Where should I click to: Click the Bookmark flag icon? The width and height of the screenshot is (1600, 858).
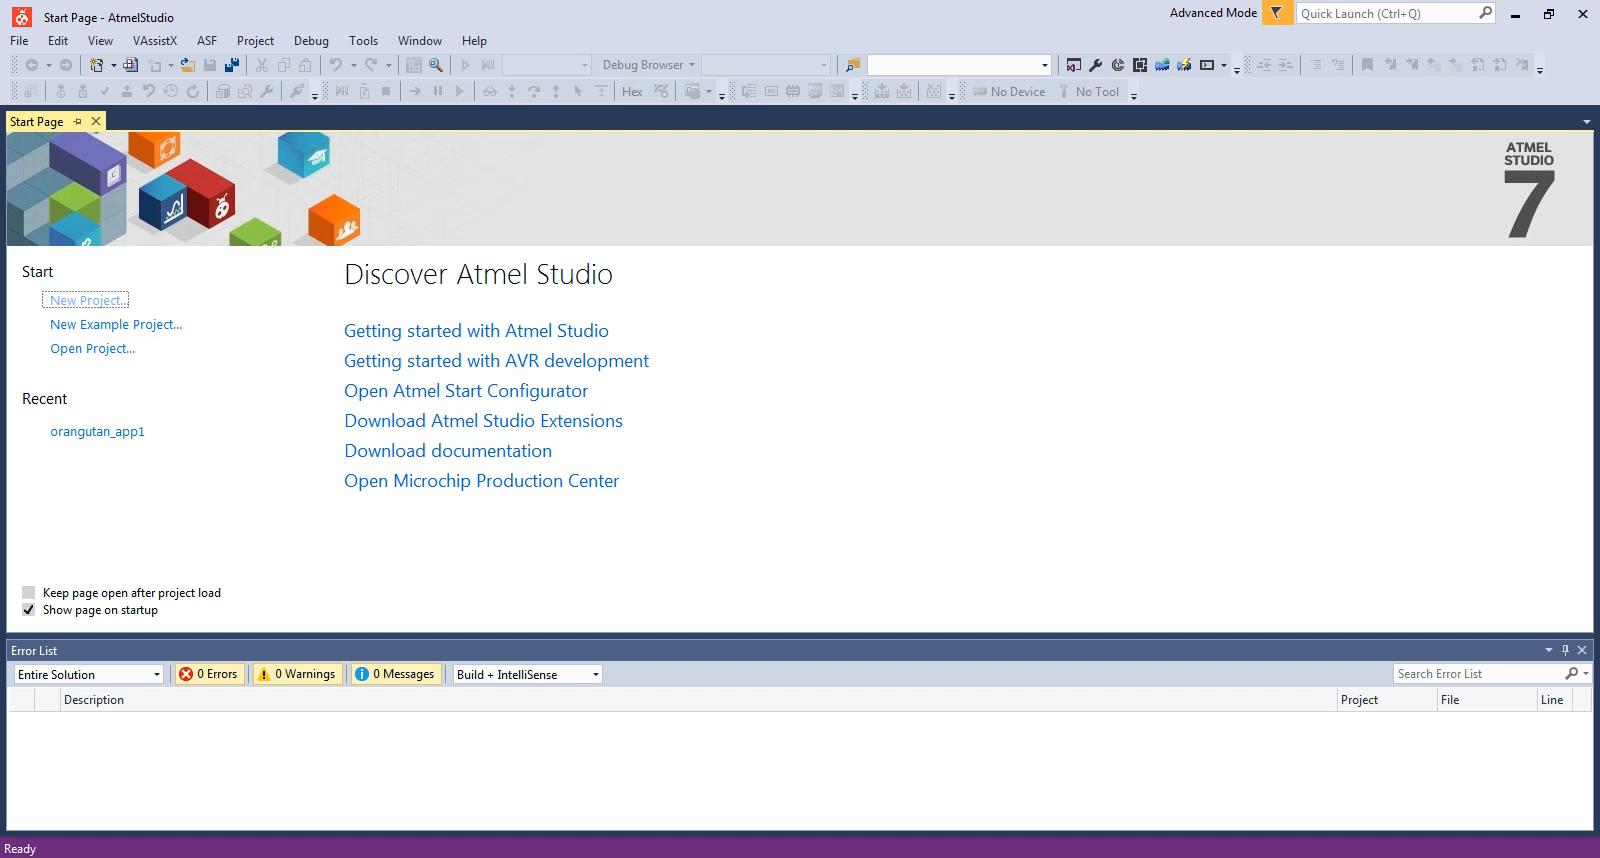1367,65
